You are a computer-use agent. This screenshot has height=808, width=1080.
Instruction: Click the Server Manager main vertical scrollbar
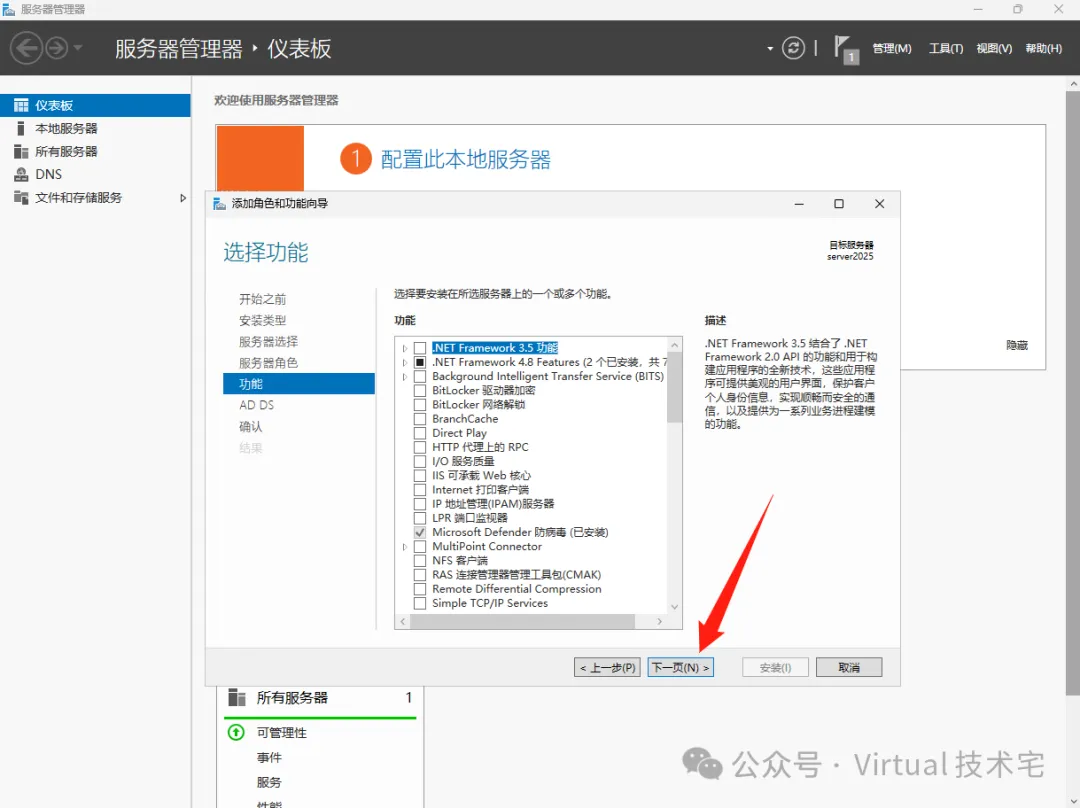click(x=1072, y=393)
